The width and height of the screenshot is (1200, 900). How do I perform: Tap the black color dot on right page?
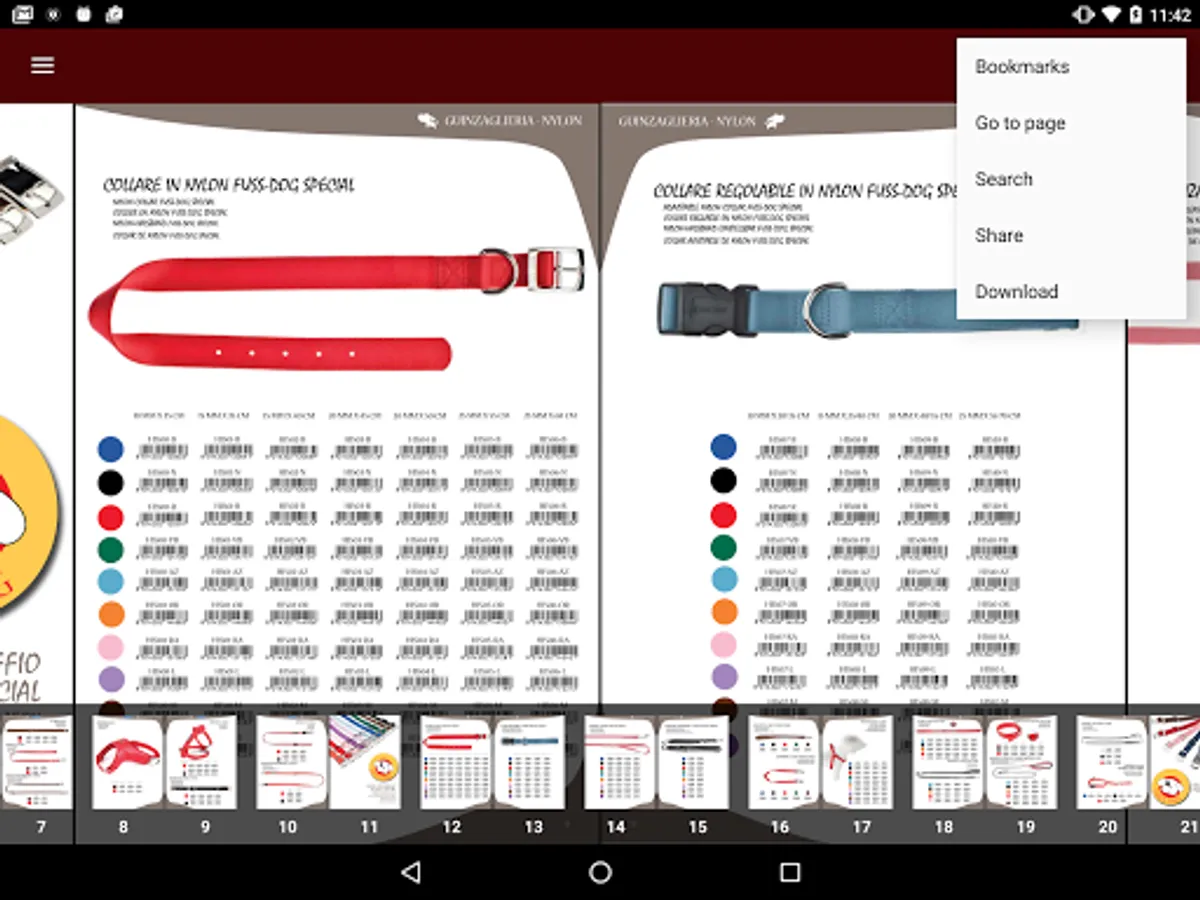click(x=723, y=481)
